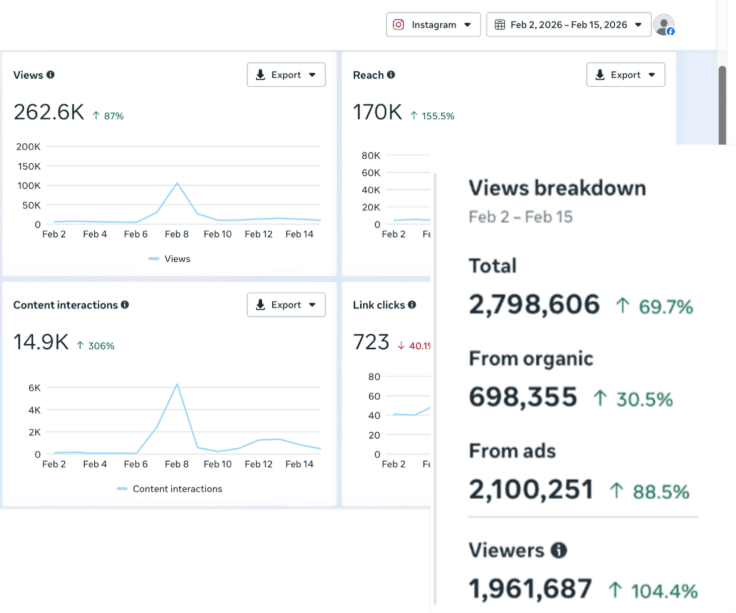This screenshot has height=613, width=736.
Task: Click the vertical page scrollbar thumb
Action: (723, 105)
